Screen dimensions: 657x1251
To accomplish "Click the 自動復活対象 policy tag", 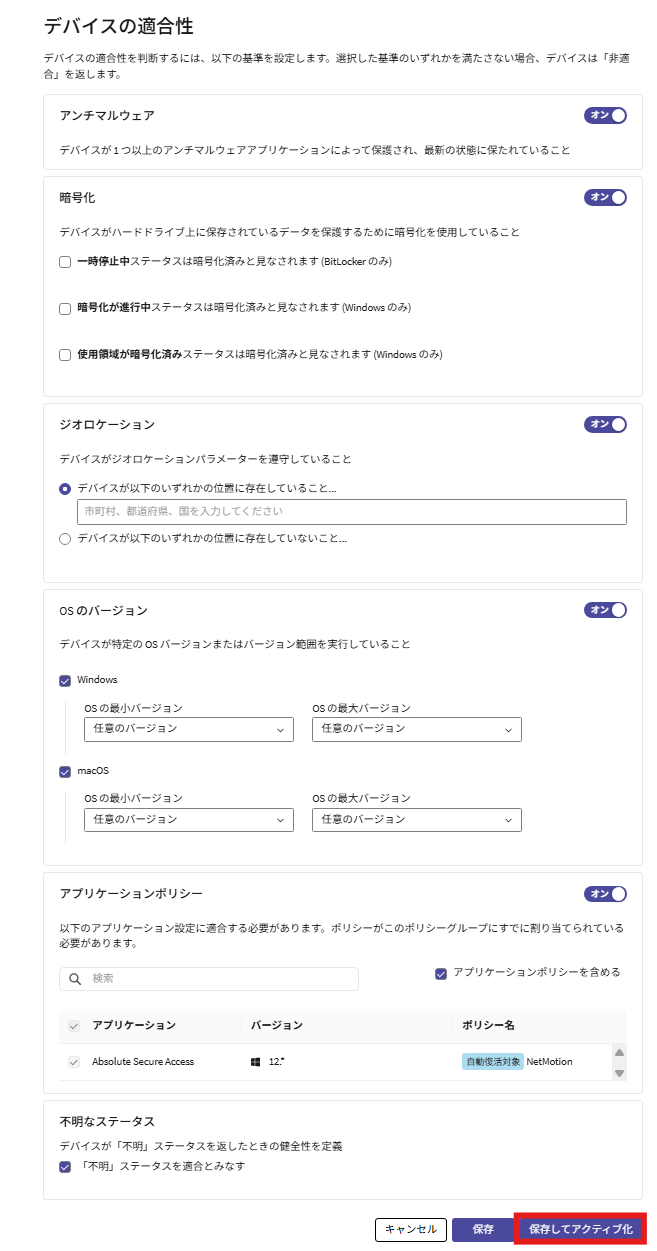I will pyautogui.click(x=492, y=1062).
